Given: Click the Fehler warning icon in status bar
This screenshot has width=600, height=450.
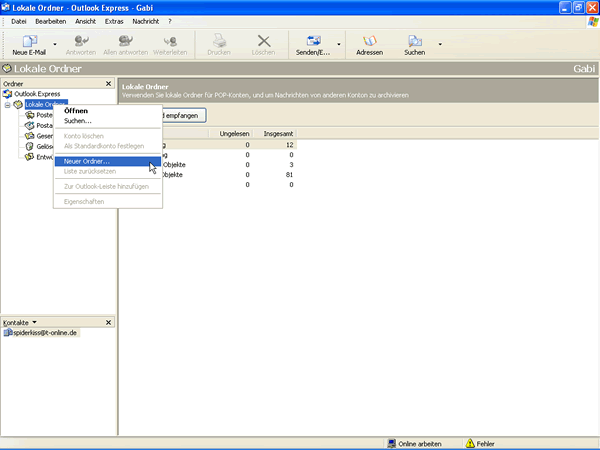Looking at the screenshot, I should point(470,443).
